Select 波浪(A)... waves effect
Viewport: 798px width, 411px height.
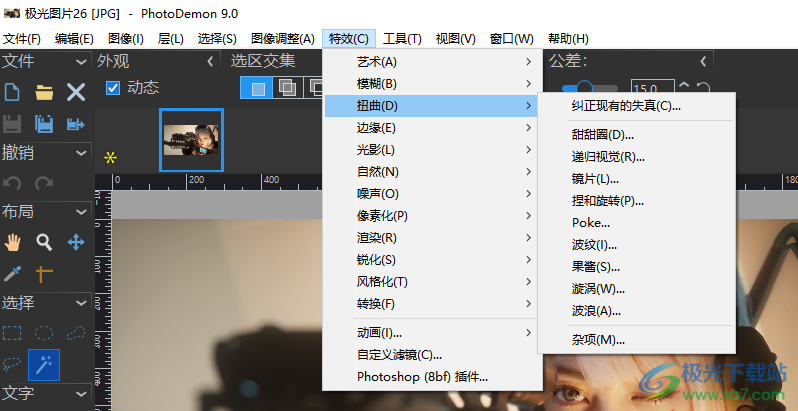[x=636, y=311]
